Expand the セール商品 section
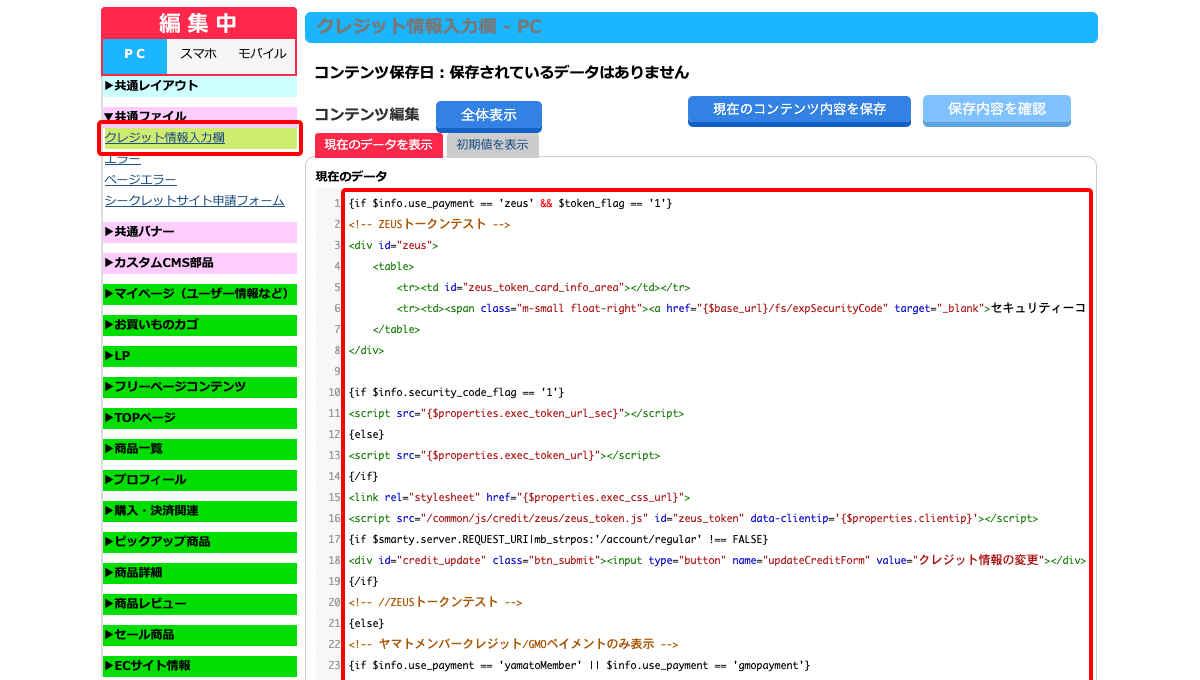 [200, 635]
